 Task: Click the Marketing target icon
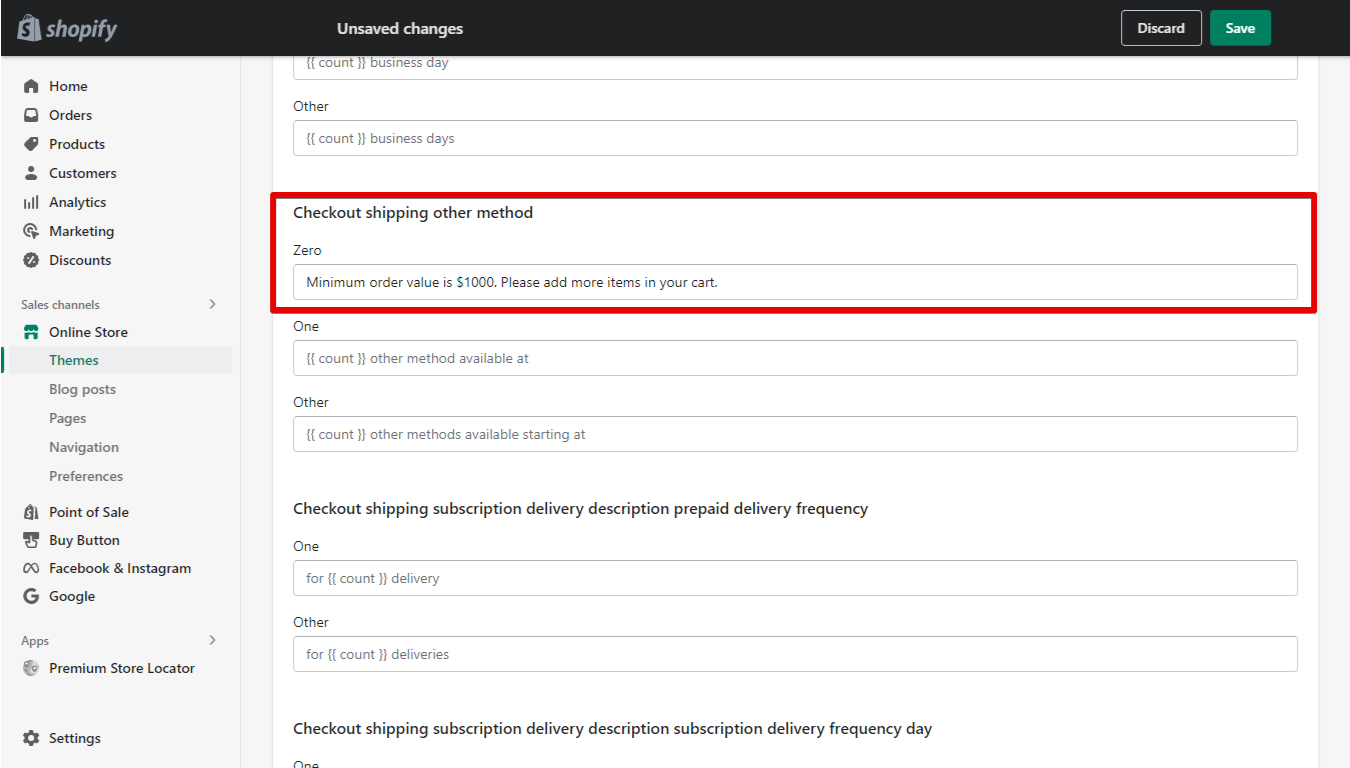[x=31, y=231]
